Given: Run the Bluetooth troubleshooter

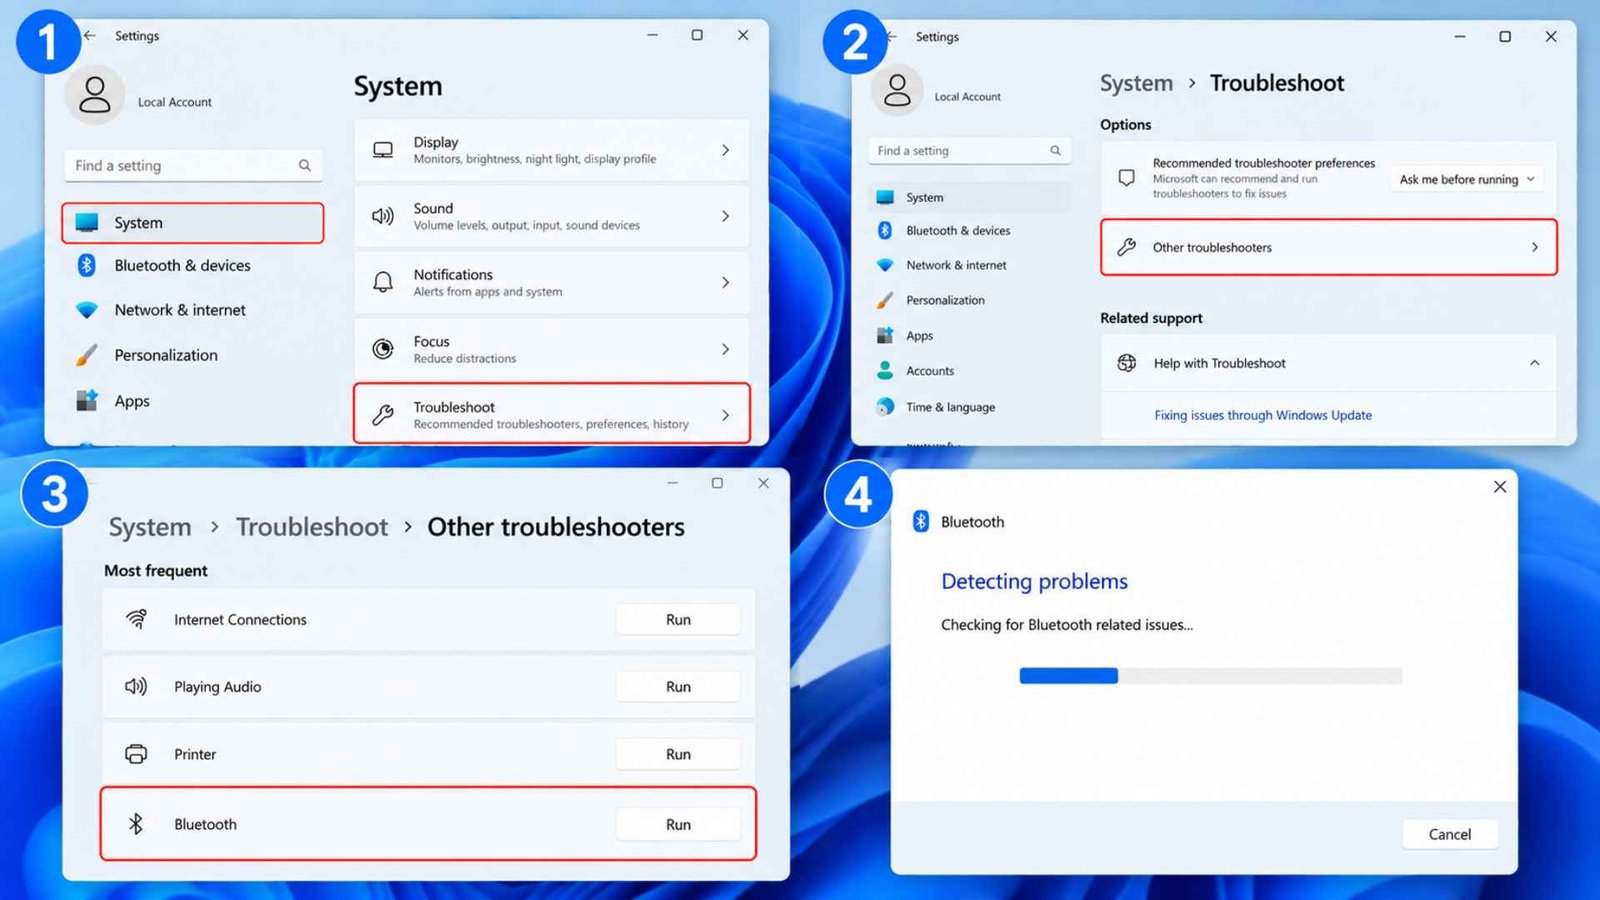Looking at the screenshot, I should [x=678, y=824].
